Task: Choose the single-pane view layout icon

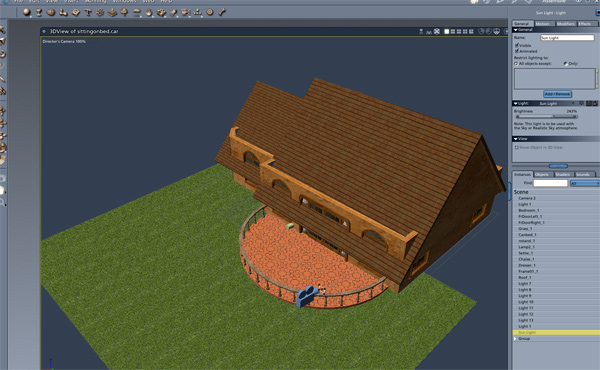Action: (x=447, y=31)
